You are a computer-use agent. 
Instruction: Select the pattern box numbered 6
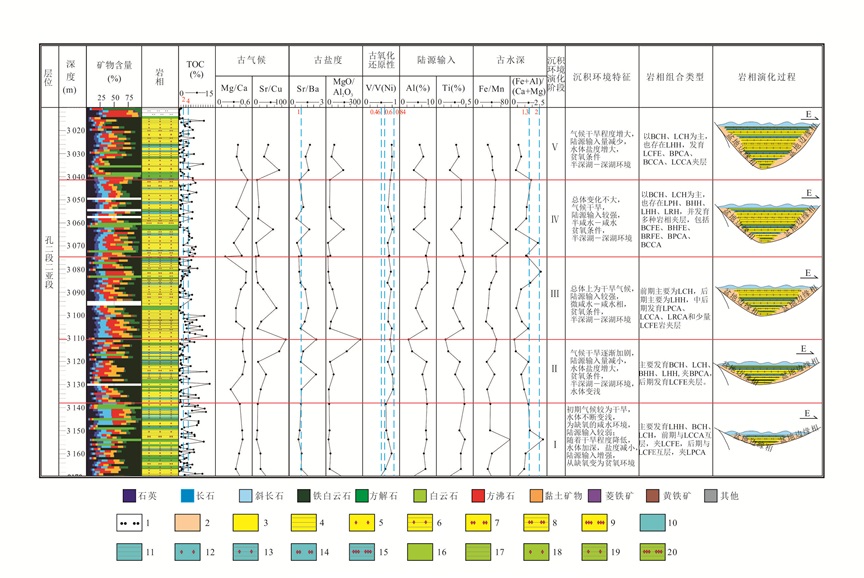420,522
